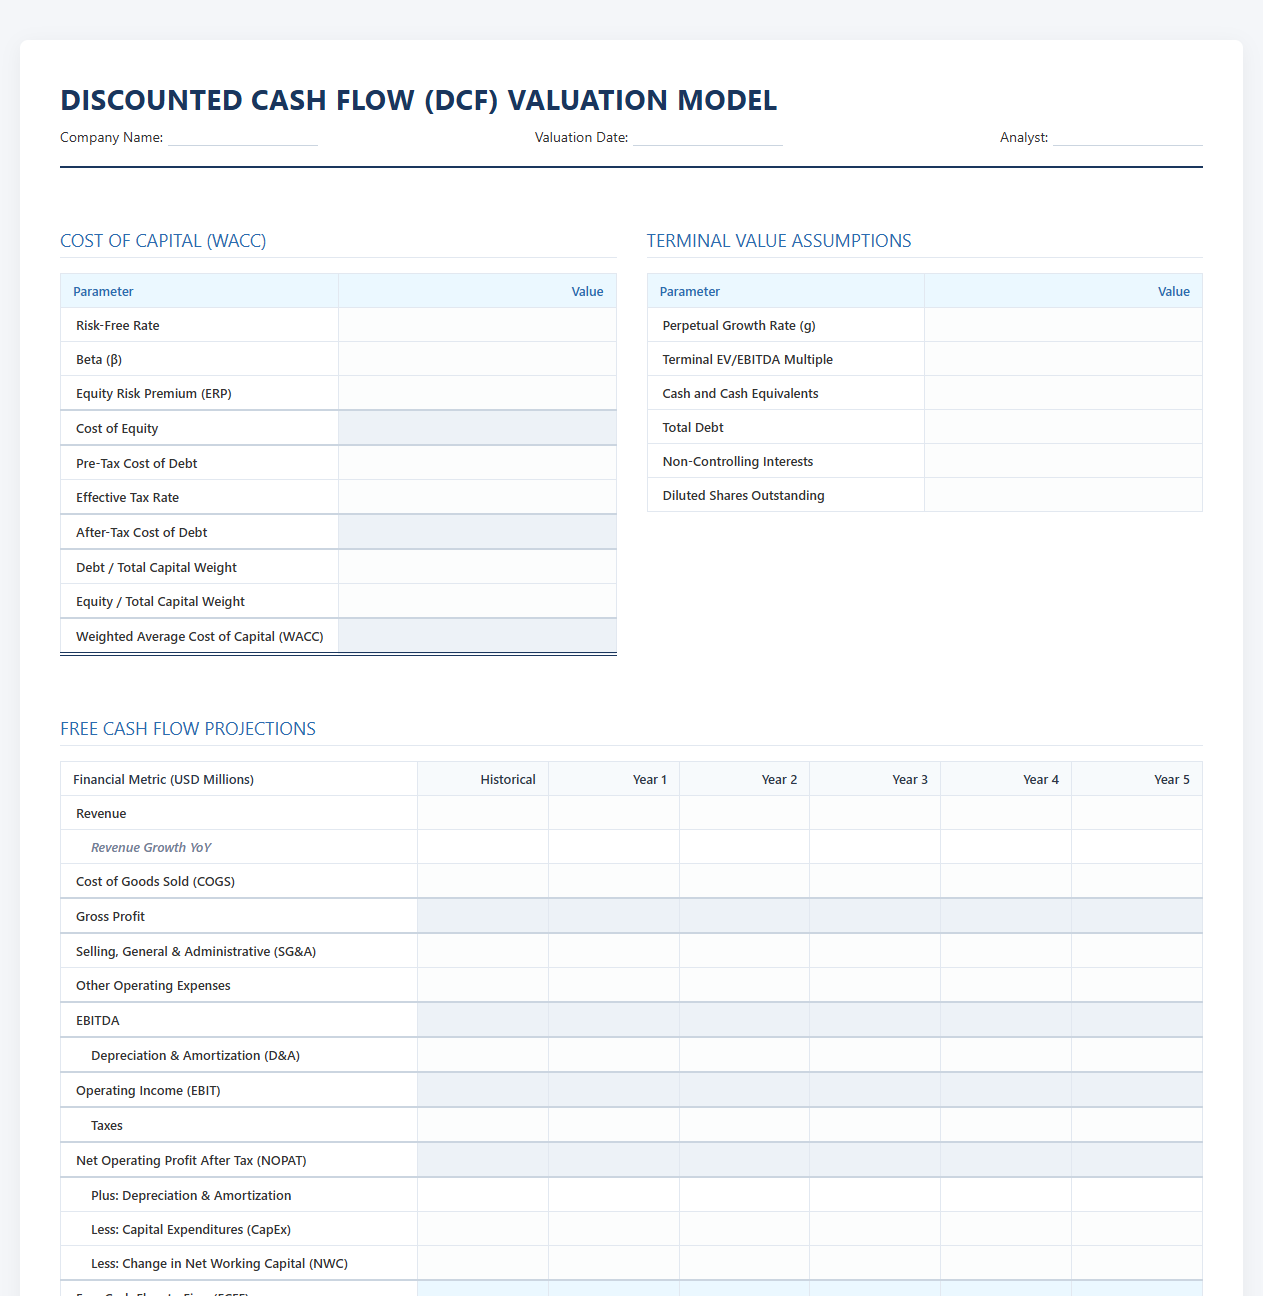Click the WACC calculated value cell
This screenshot has height=1296, width=1263.
477,636
